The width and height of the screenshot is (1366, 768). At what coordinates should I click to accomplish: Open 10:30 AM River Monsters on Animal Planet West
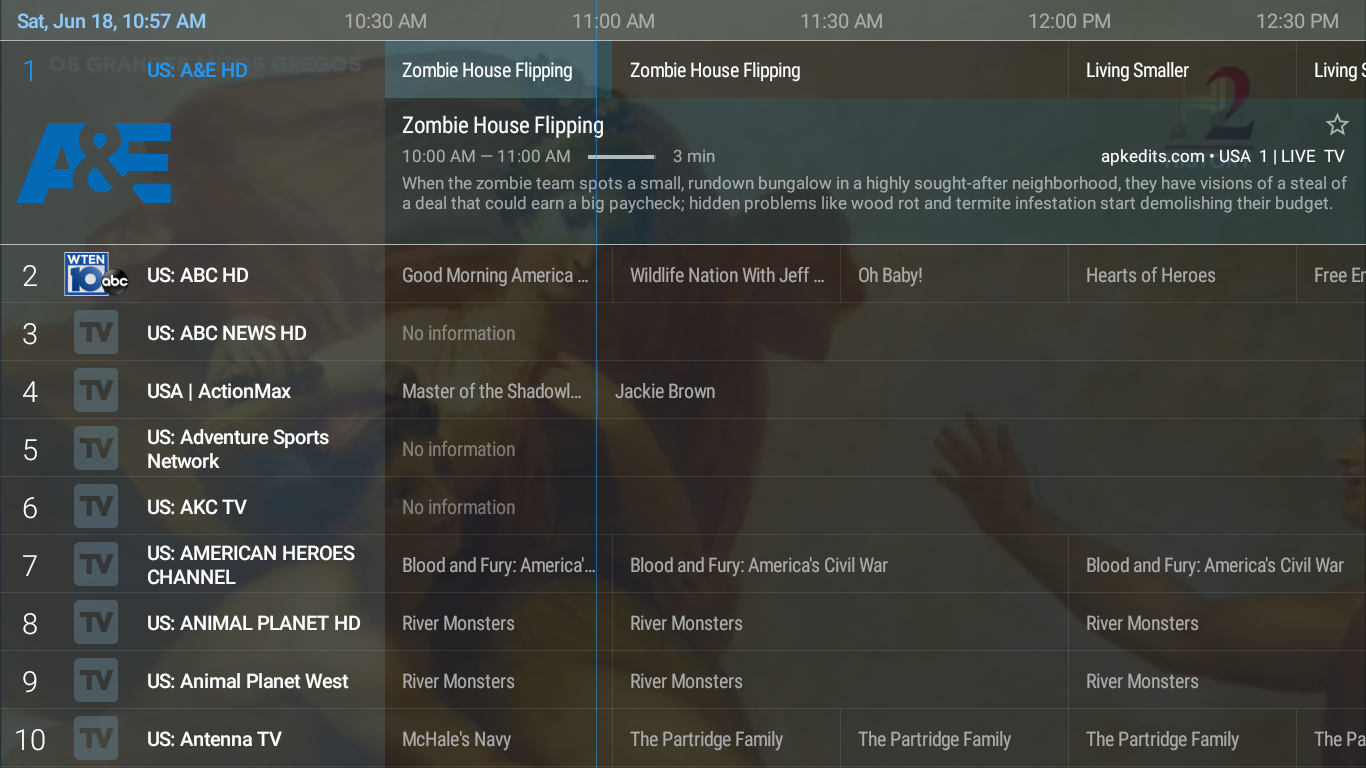click(498, 681)
